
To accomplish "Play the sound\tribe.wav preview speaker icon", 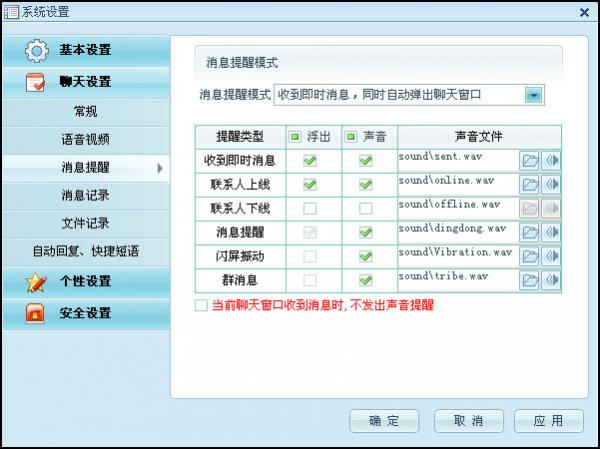I will [550, 281].
